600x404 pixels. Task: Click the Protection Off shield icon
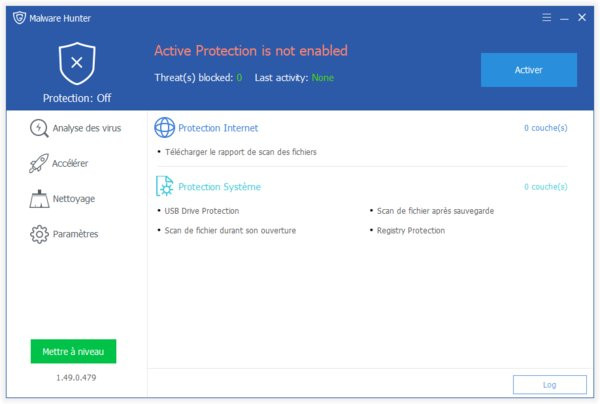click(77, 63)
